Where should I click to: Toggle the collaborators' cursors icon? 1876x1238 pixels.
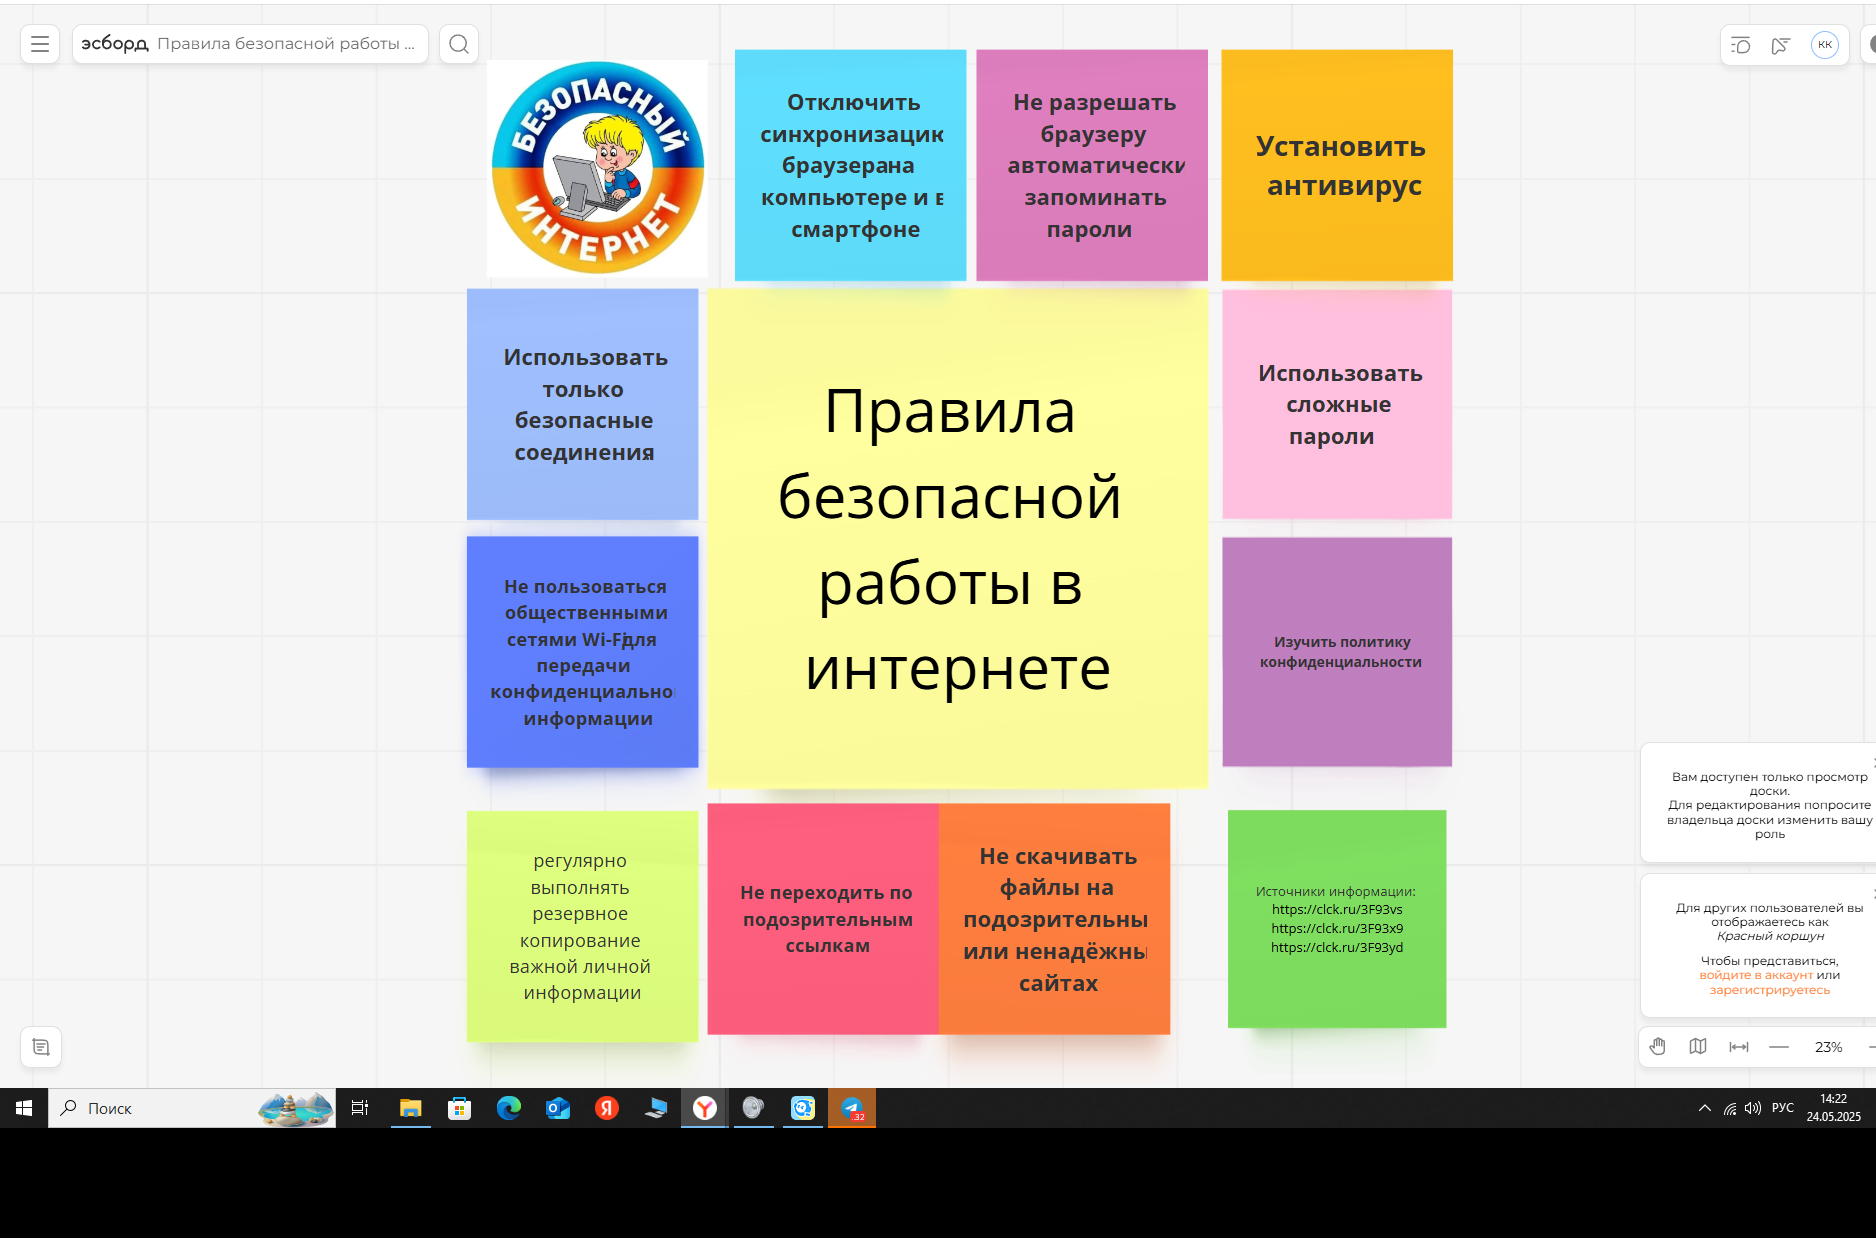tap(1781, 45)
